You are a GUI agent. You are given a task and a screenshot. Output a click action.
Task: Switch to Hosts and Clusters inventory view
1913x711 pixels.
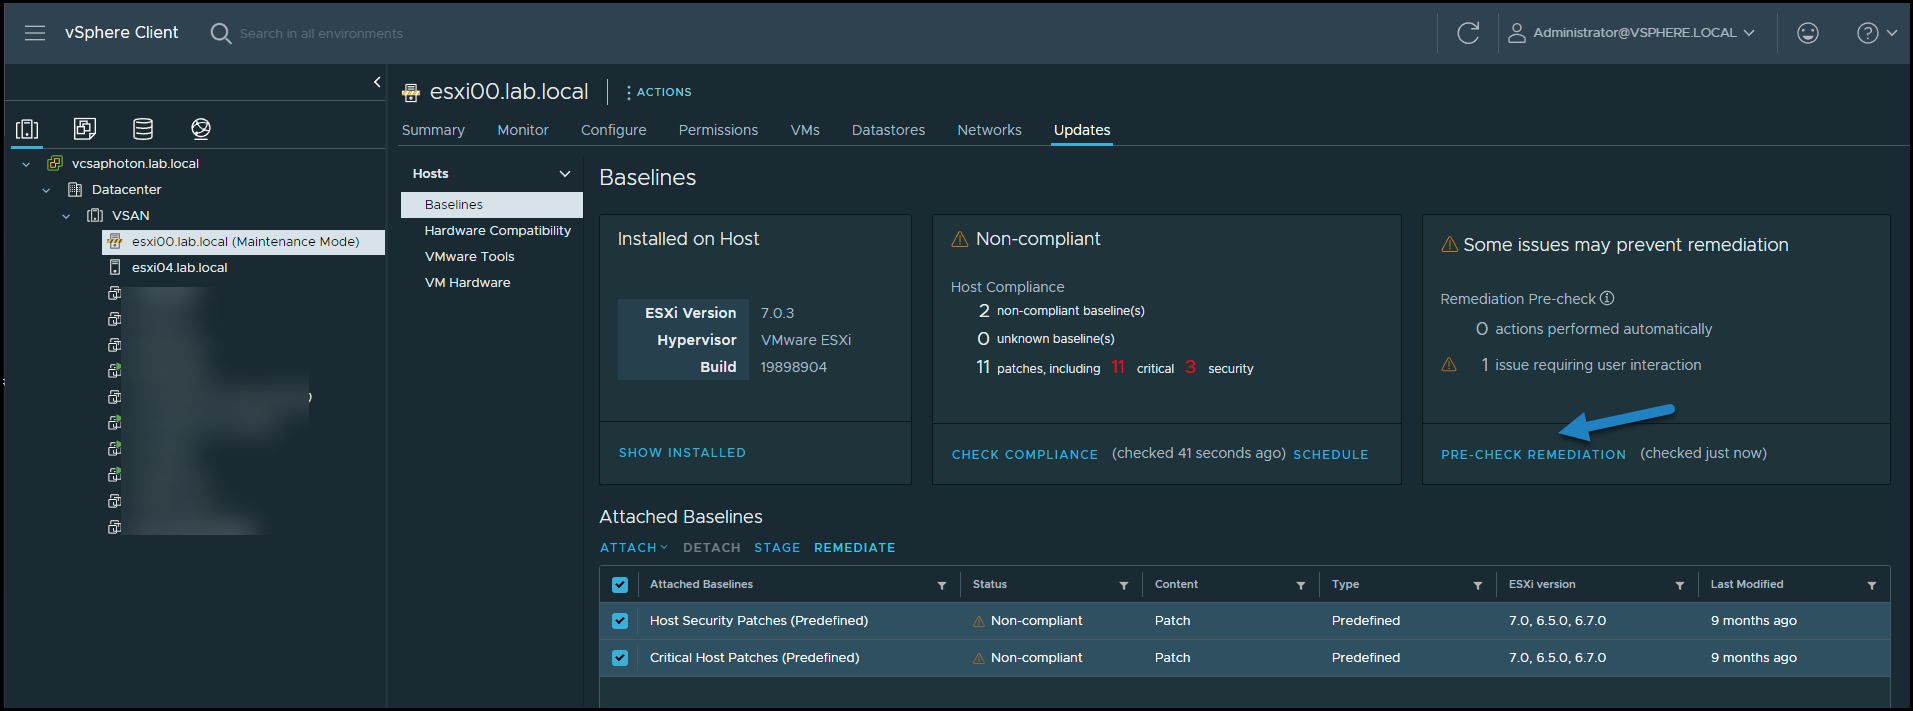(x=27, y=129)
